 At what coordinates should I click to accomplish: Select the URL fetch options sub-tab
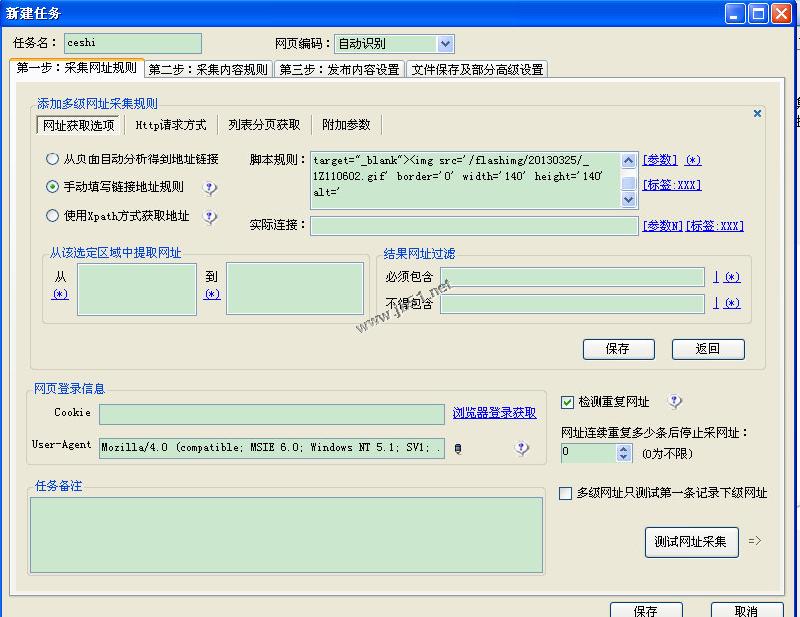[x=79, y=125]
